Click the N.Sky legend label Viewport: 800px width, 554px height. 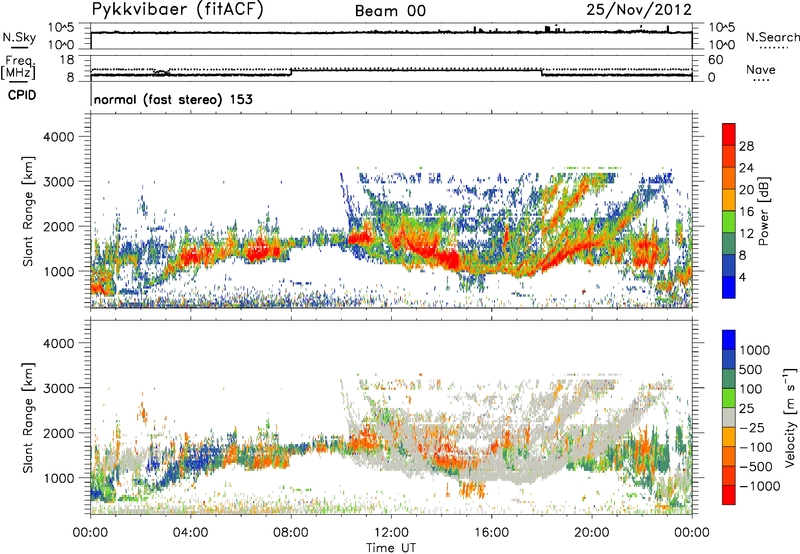[19, 37]
